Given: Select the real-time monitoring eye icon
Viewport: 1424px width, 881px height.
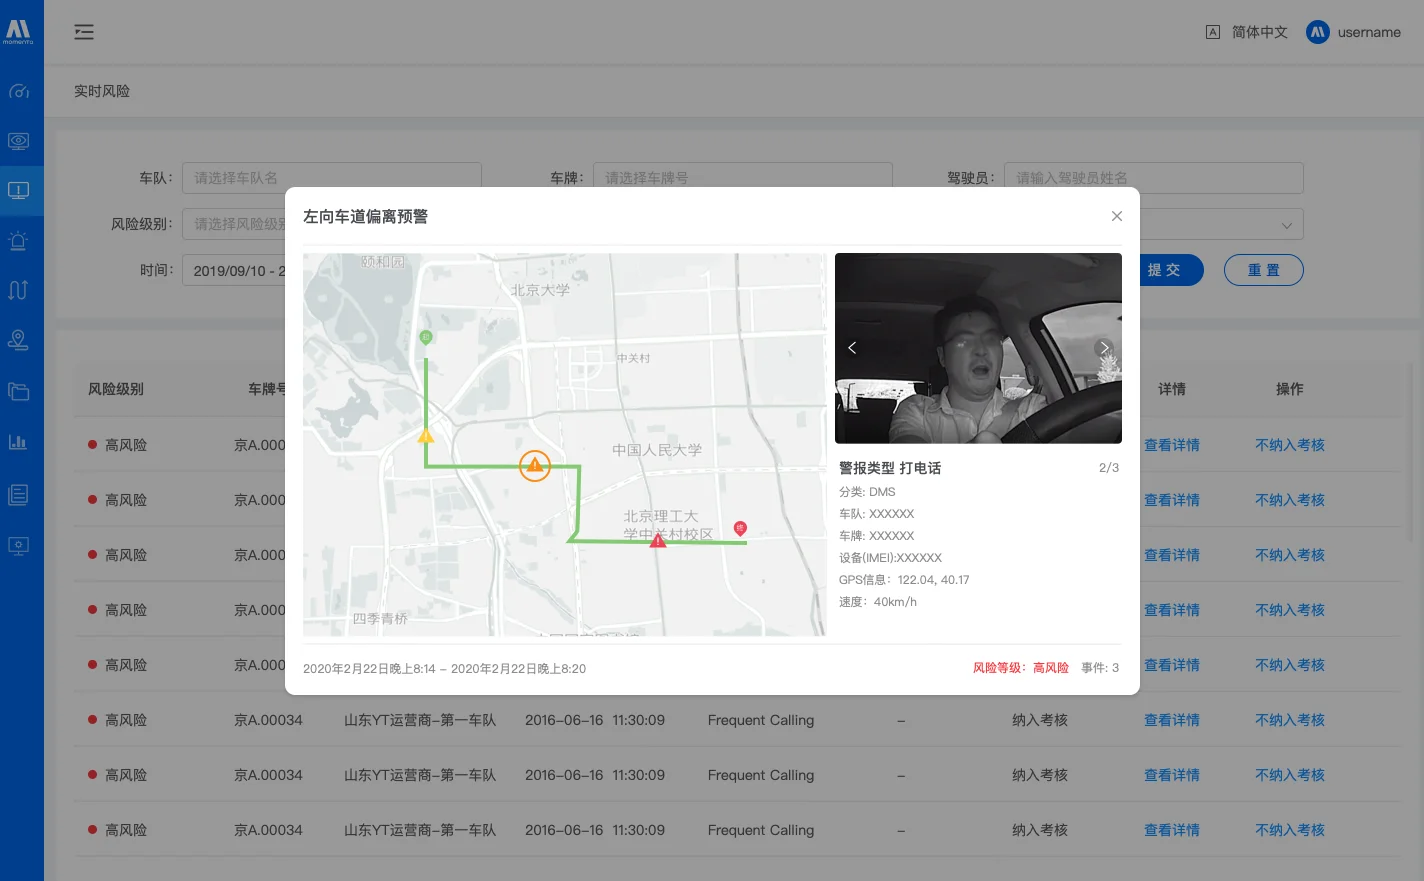Looking at the screenshot, I should (x=20, y=141).
